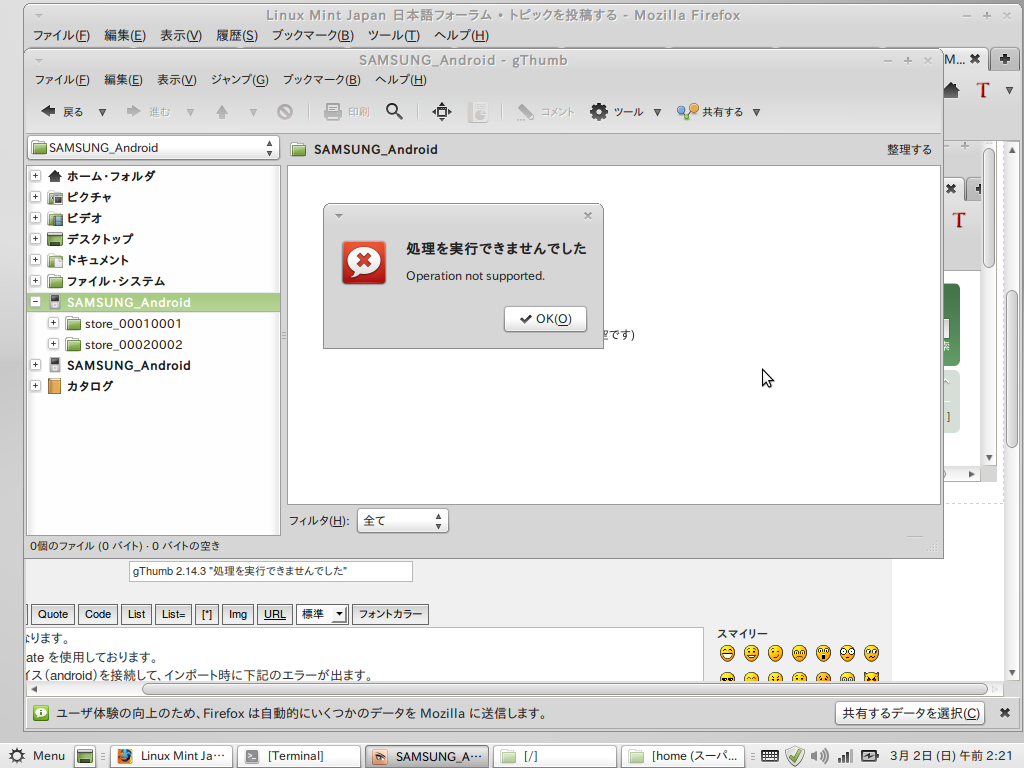This screenshot has width=1024, height=768.
Task: Open the 共有する dropdown arrow
Action: coord(756,112)
